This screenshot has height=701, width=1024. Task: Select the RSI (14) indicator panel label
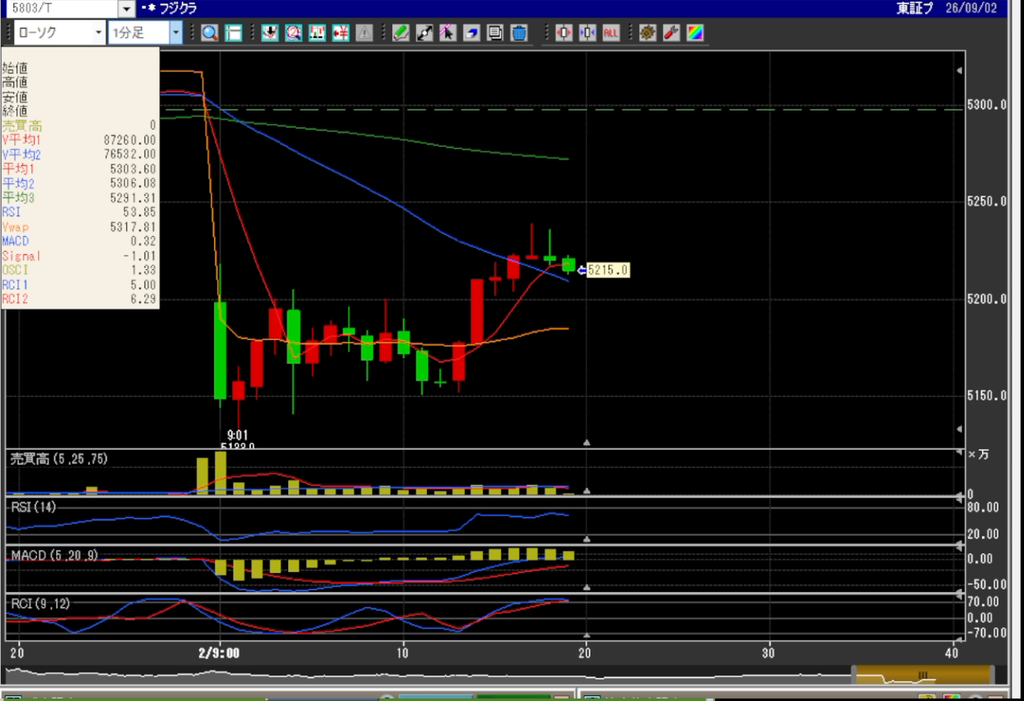tap(33, 507)
